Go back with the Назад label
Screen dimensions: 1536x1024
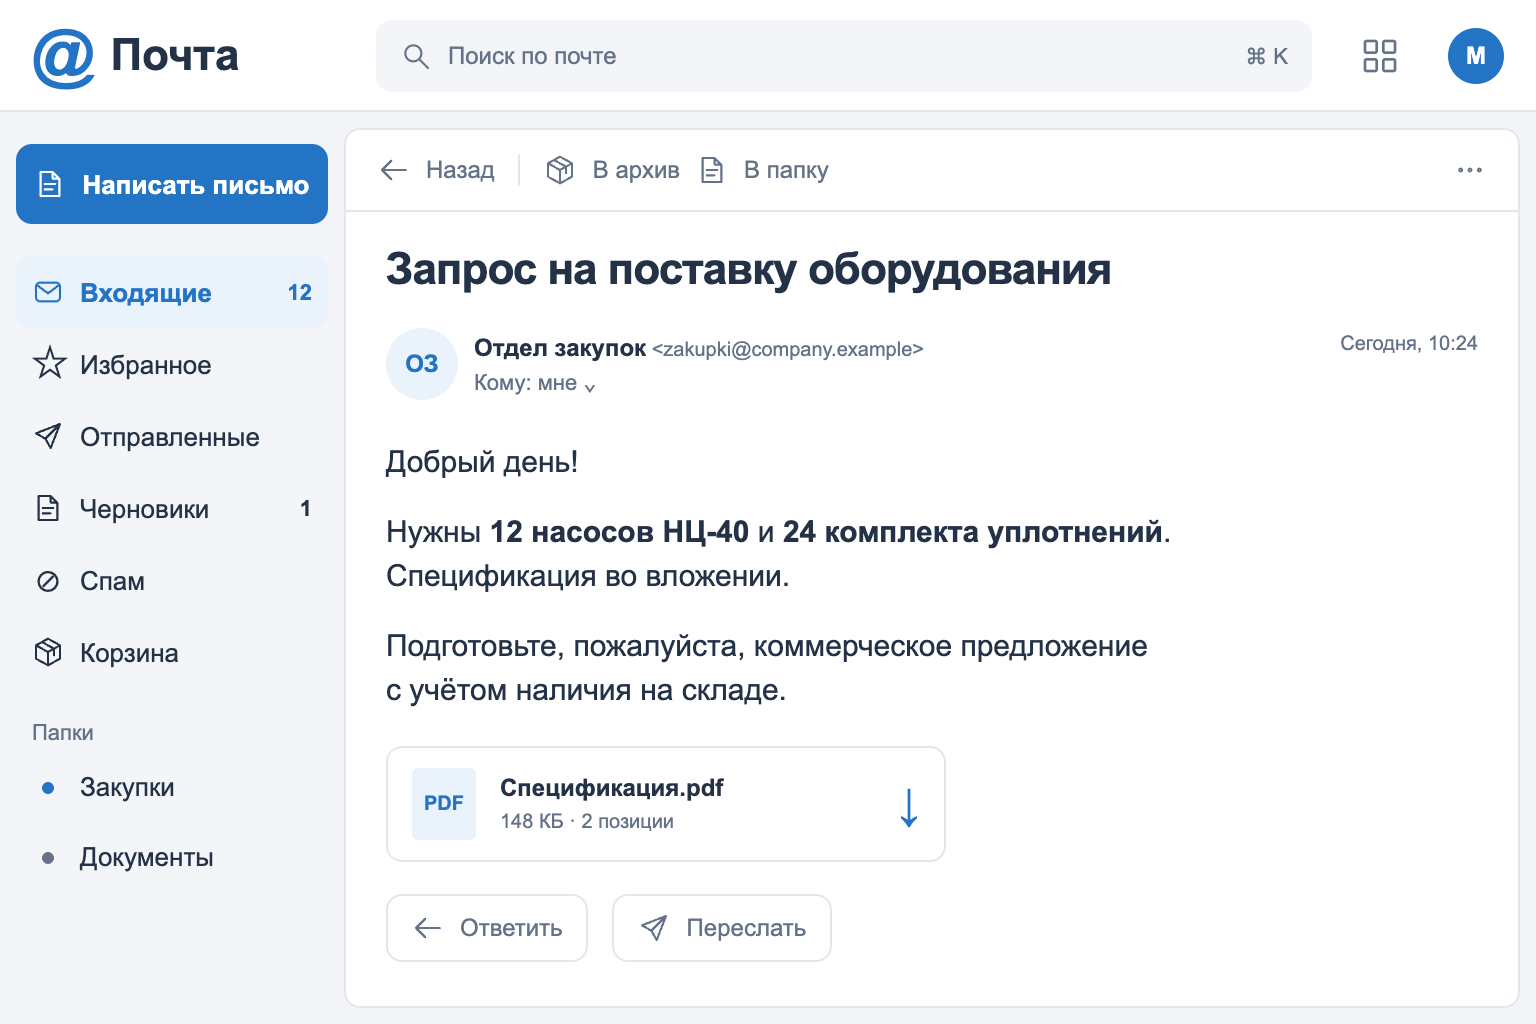[x=460, y=170]
